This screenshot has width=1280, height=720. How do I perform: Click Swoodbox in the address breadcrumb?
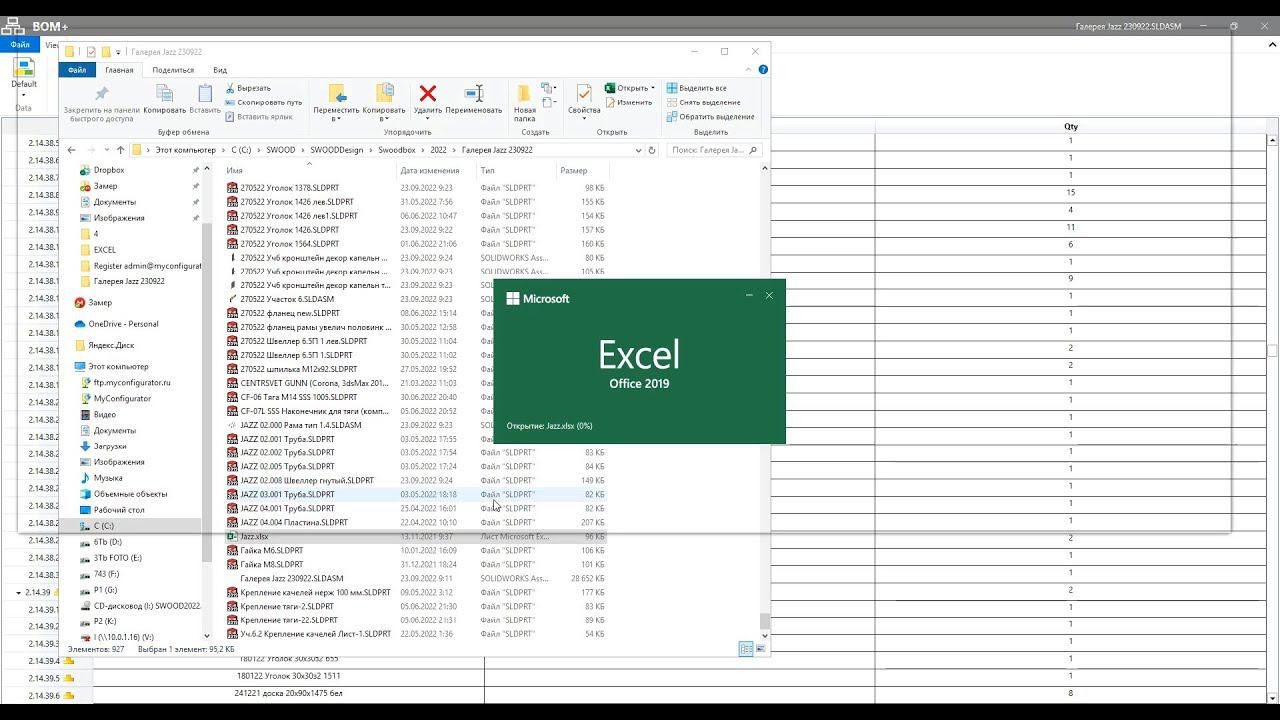click(x=396, y=150)
